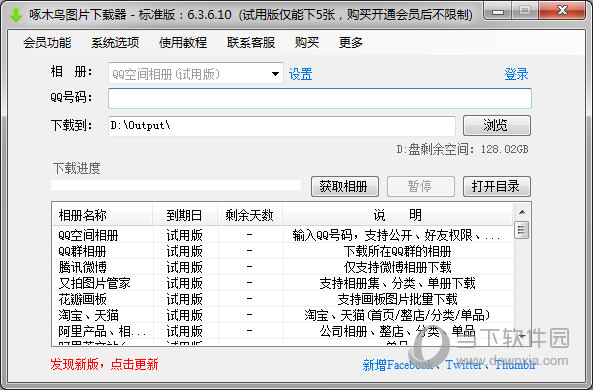Minimize the window
Screen dimensions: 593x390
pyautogui.click(x=498, y=11)
